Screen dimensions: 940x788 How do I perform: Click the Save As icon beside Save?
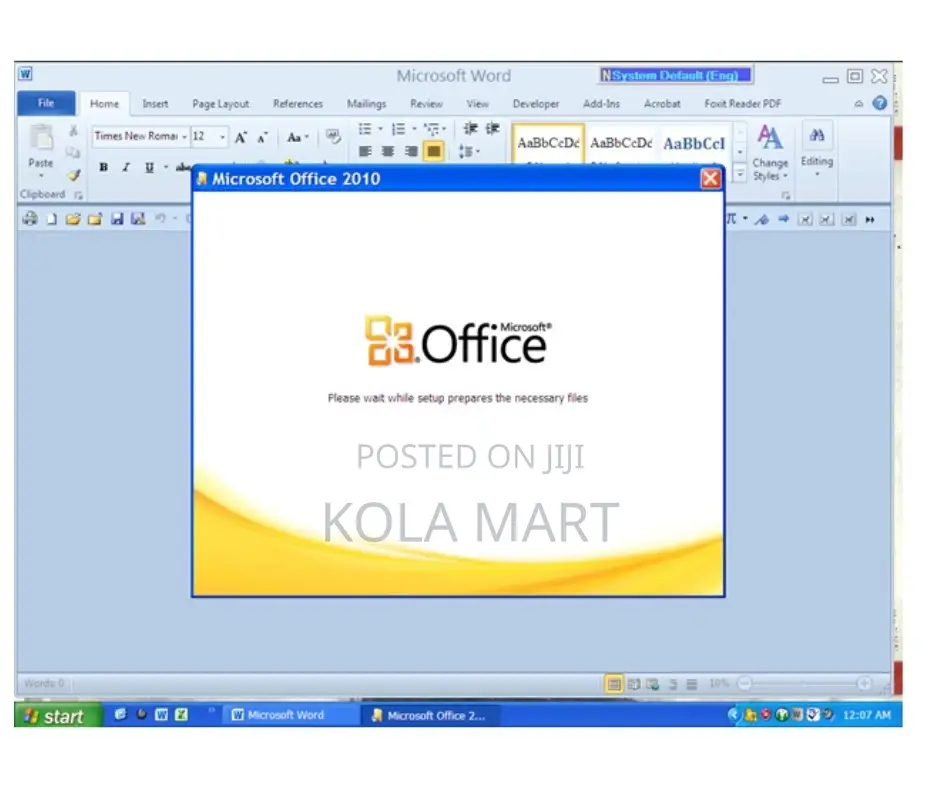[138, 219]
